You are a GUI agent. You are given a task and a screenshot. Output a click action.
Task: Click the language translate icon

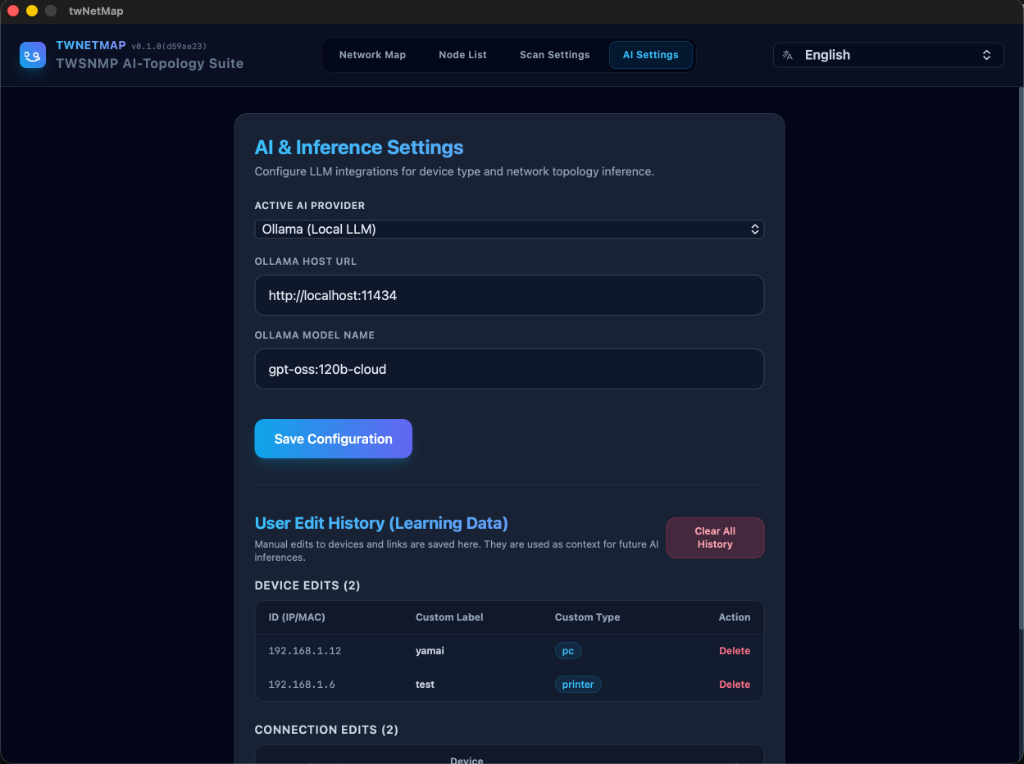(x=788, y=56)
